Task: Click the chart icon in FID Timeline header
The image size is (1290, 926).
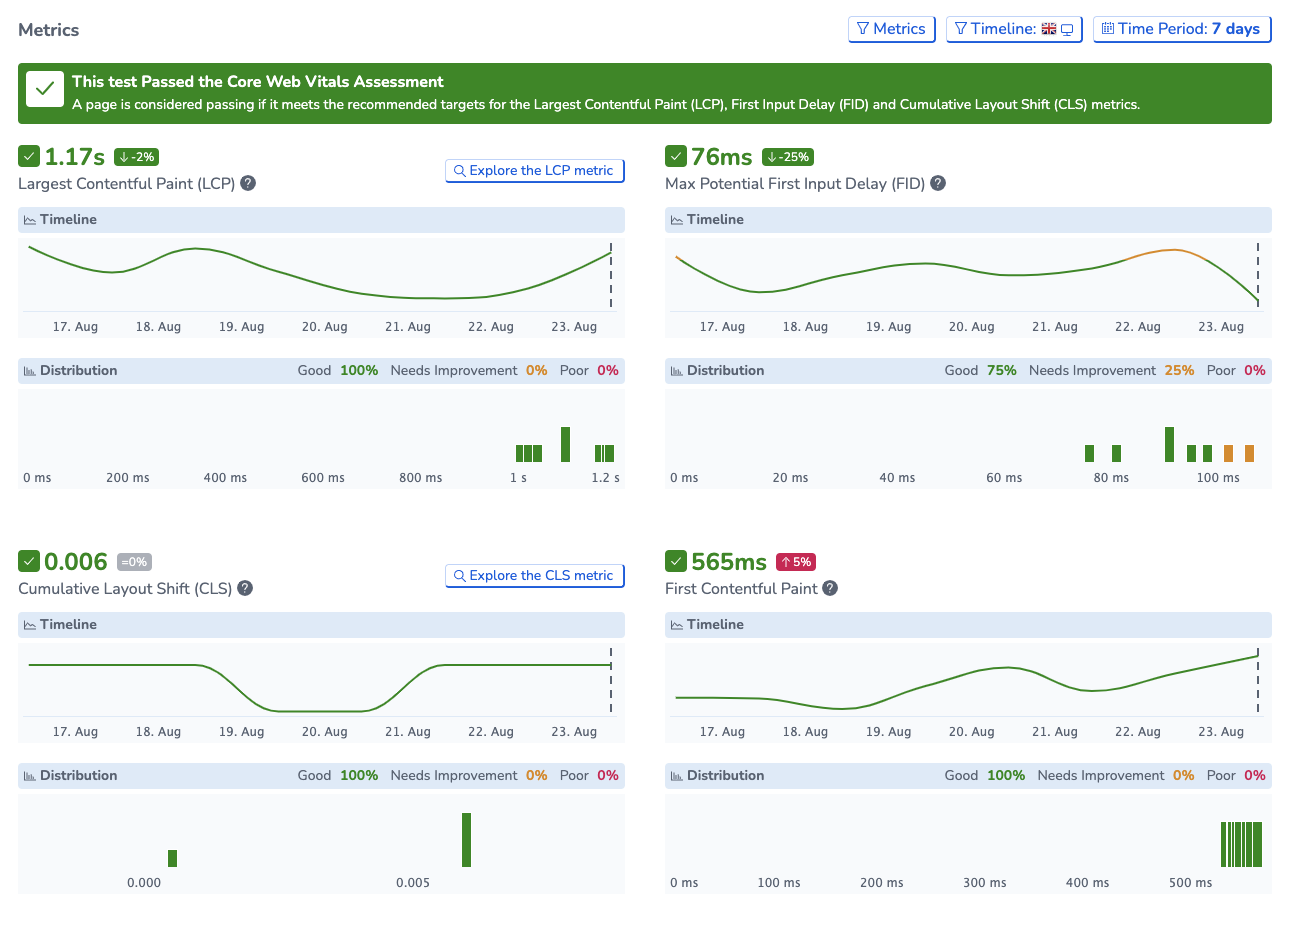Action: tap(677, 220)
